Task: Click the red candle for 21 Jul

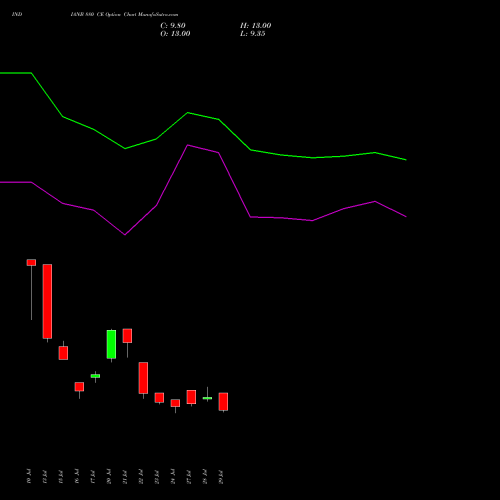Action: [x=127, y=336]
